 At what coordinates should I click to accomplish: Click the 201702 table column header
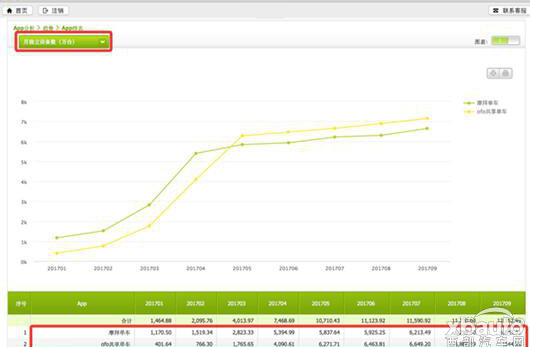196,303
